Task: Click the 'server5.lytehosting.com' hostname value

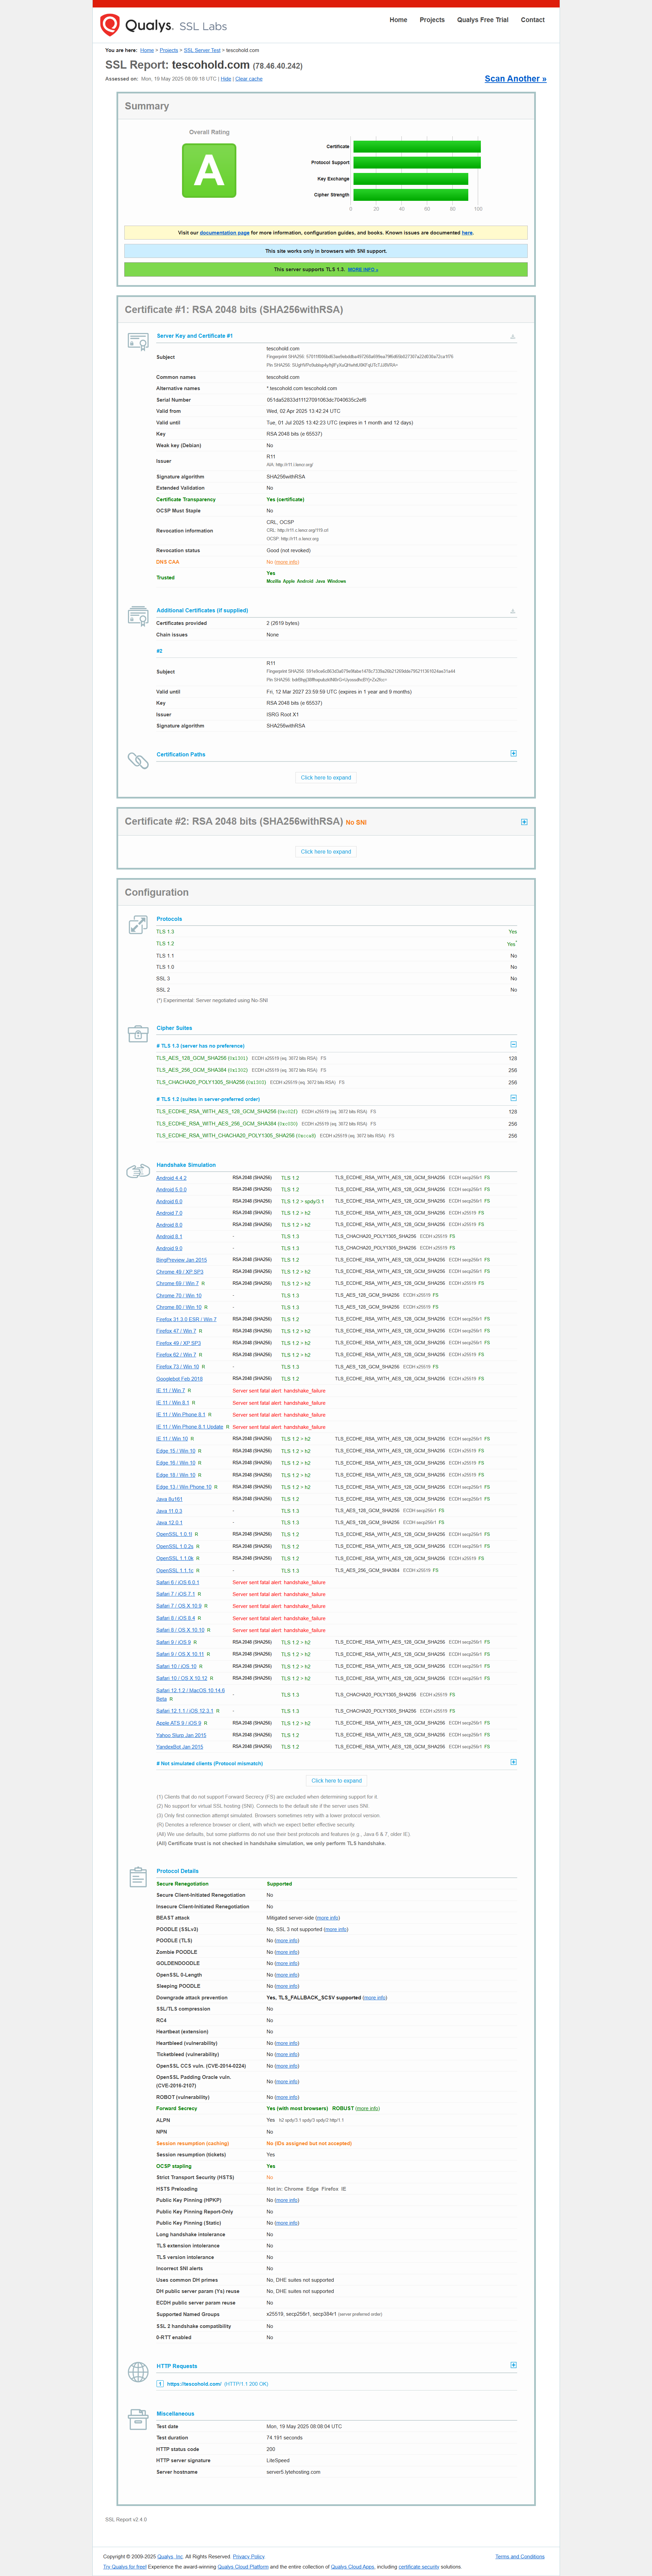Action: 293,2472
